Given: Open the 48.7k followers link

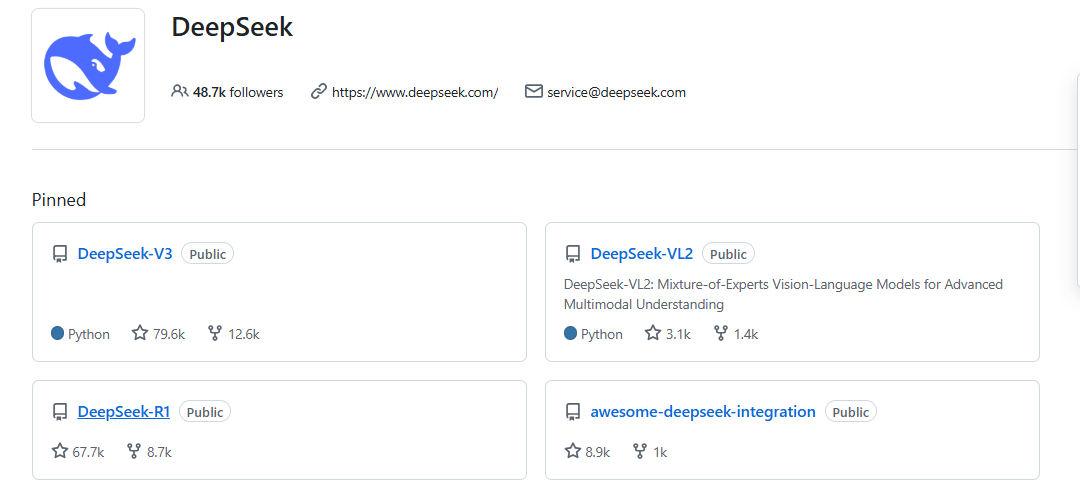Looking at the screenshot, I should [x=227, y=92].
